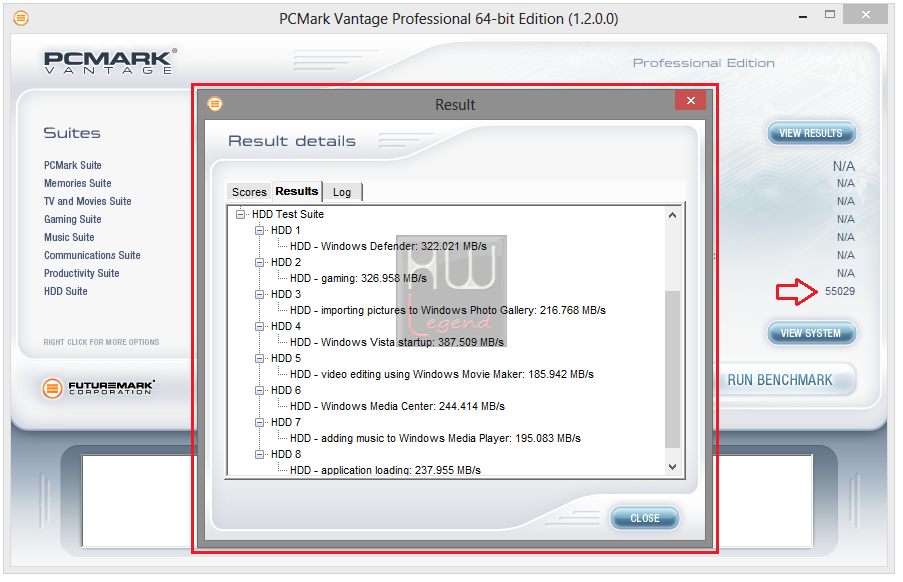Collapse the HDD 8 tree node
The image size is (903, 582).
260,454
